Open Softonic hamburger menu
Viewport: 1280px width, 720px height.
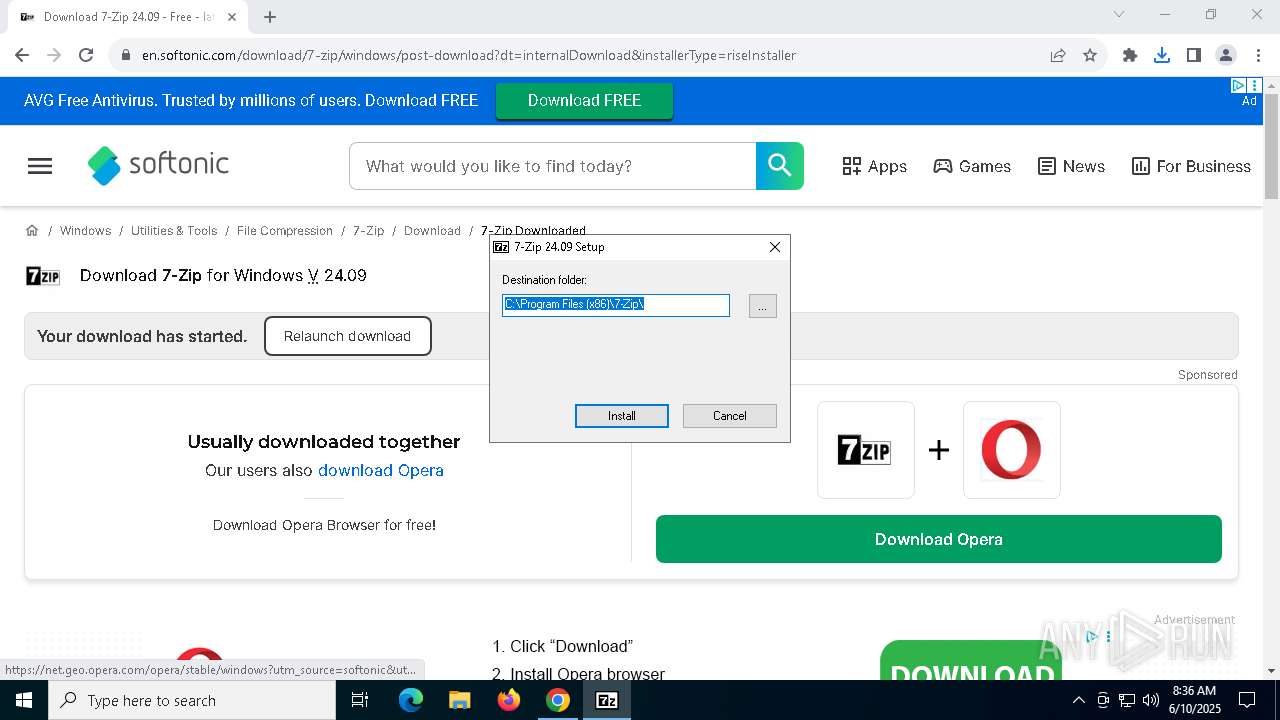pos(40,166)
